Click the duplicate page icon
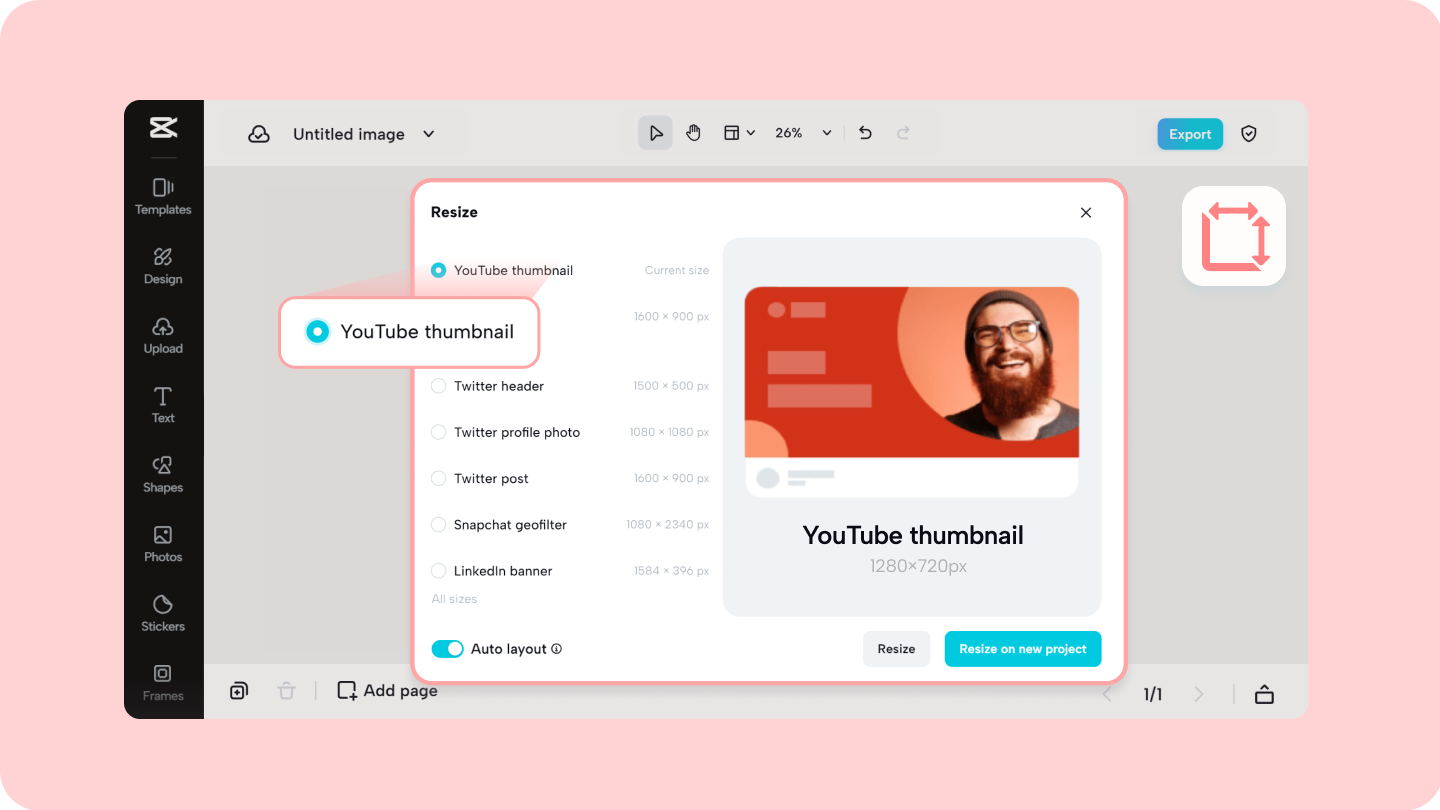This screenshot has height=810, width=1440. pos(238,690)
